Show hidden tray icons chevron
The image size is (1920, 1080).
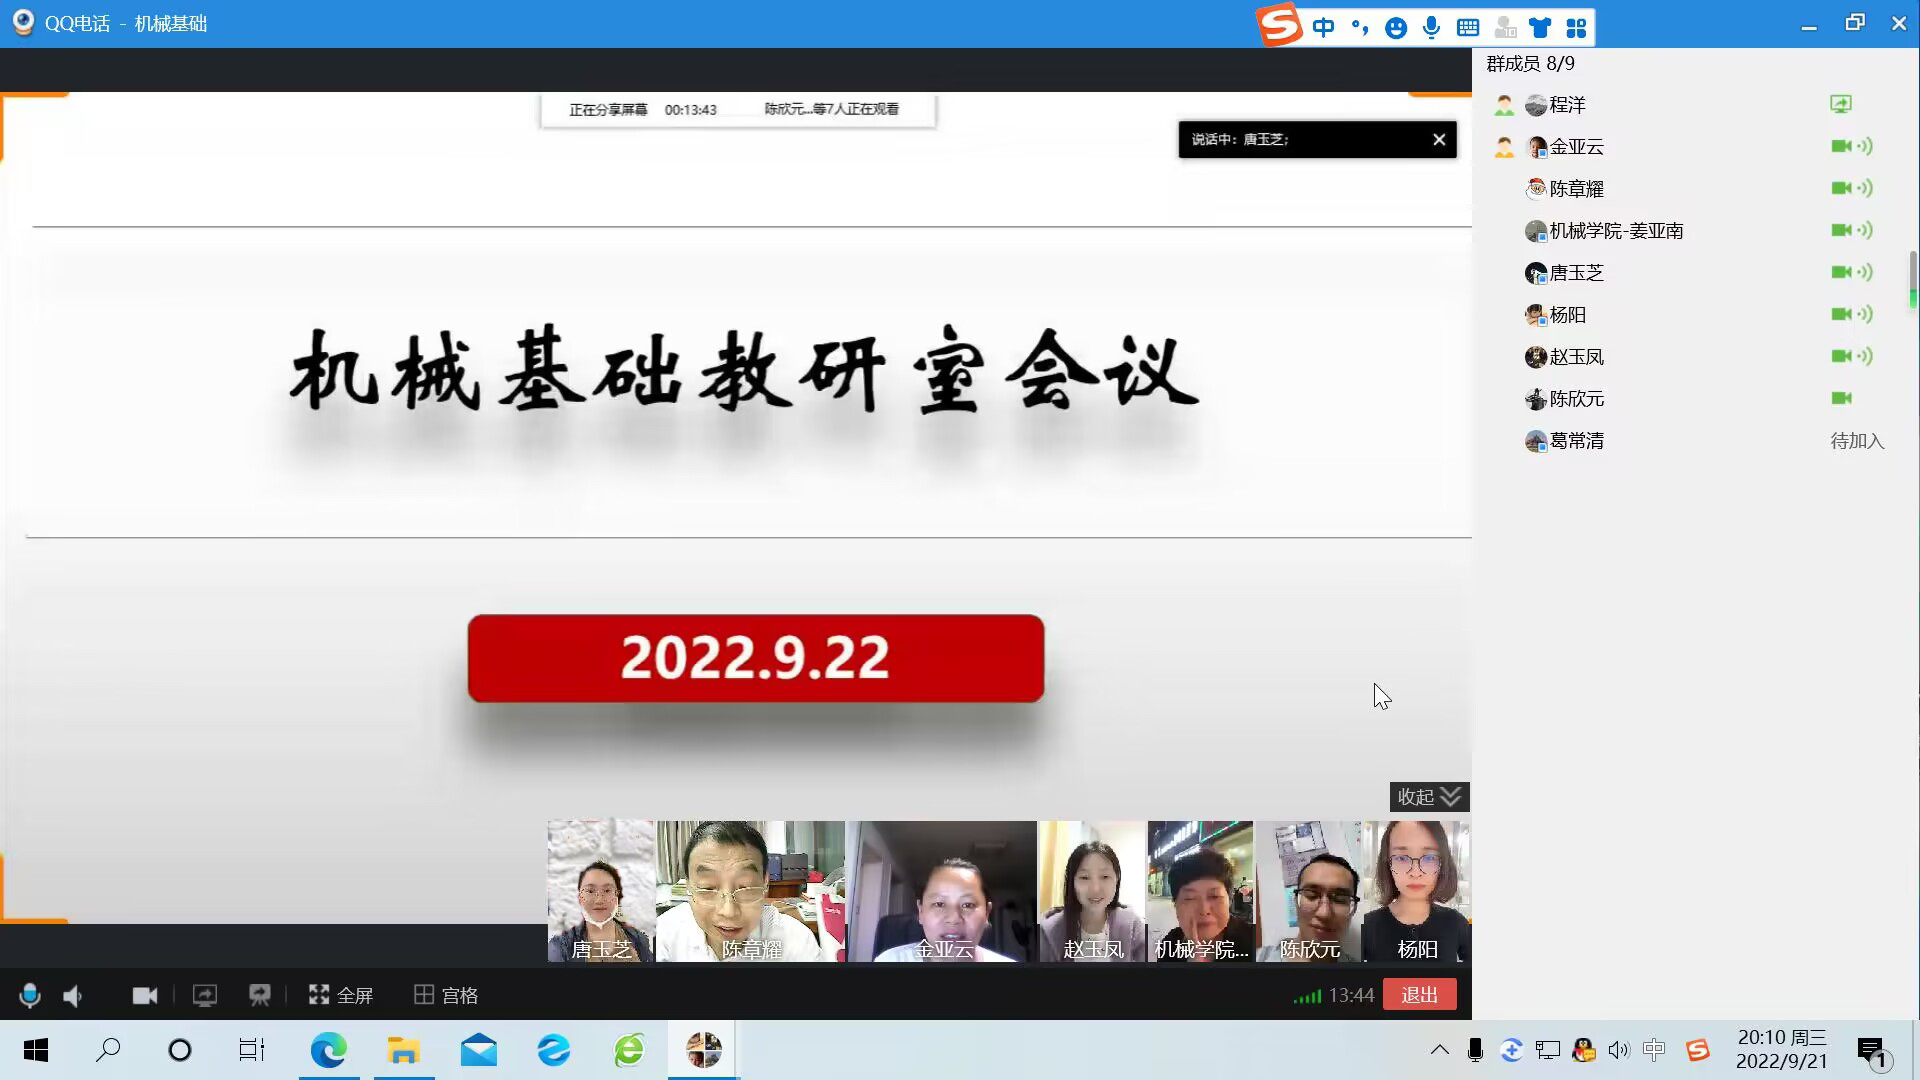tap(1440, 1050)
